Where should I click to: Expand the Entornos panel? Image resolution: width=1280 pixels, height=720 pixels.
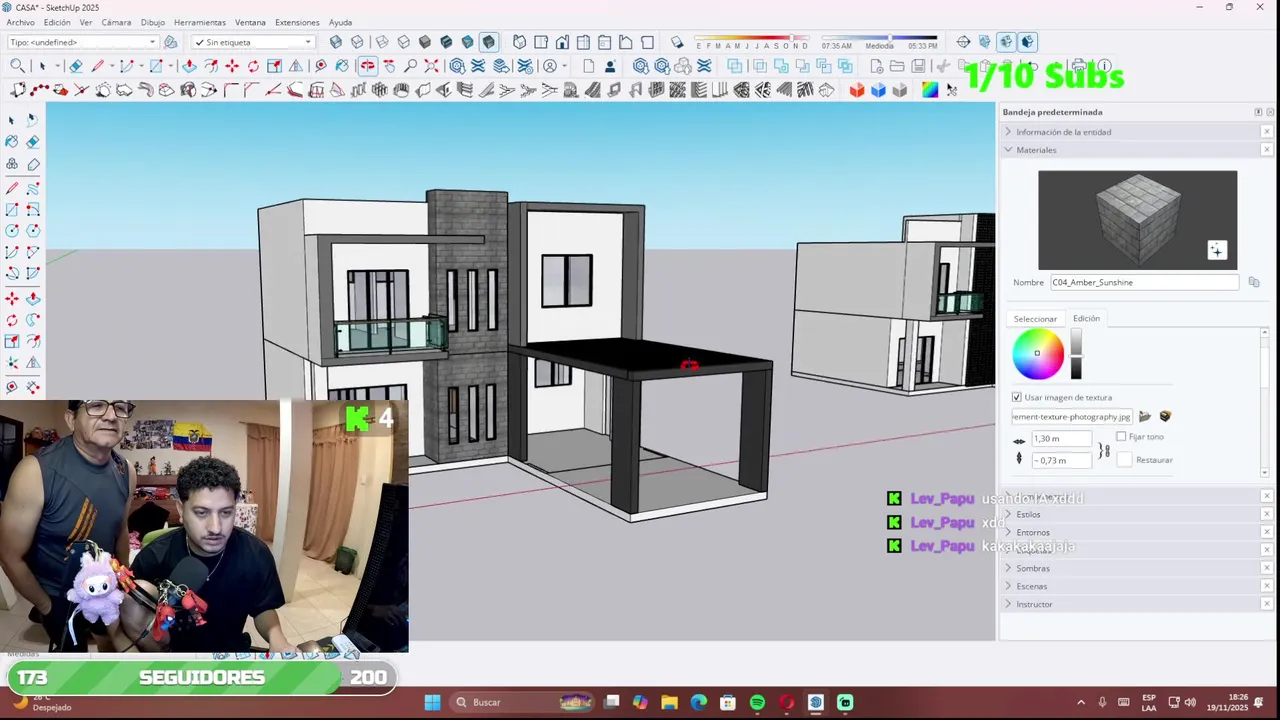point(1033,532)
